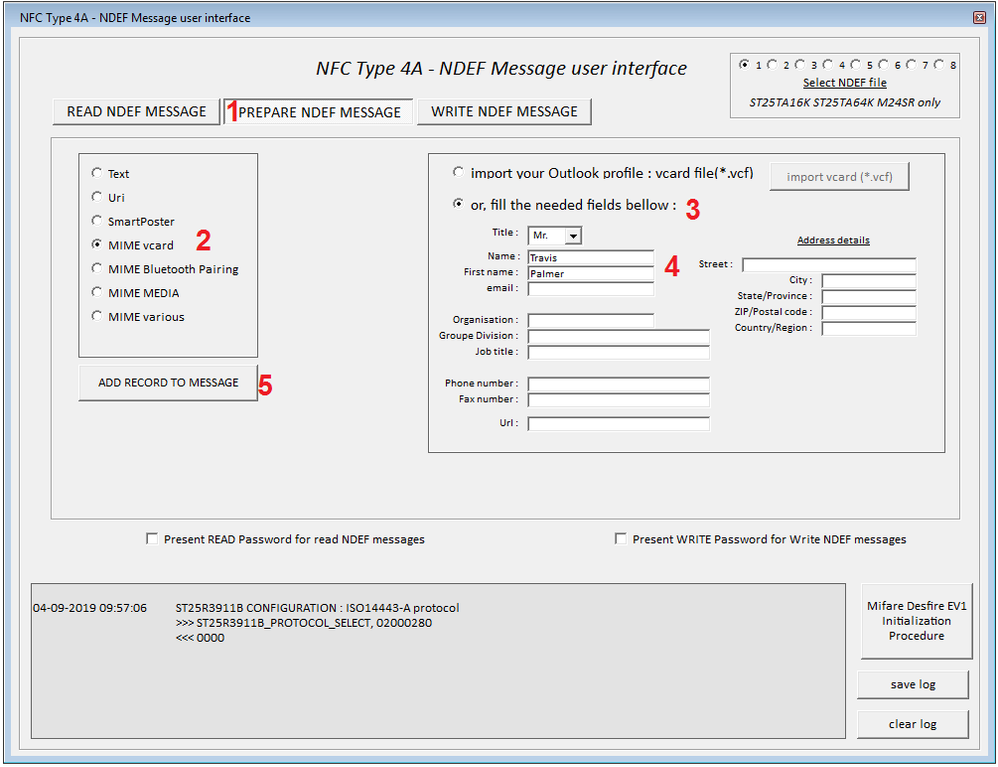Click the ST25TA16K ST25TA64K M24SR only note
Screen dimensions: 998x767
pyautogui.click(x=845, y=102)
